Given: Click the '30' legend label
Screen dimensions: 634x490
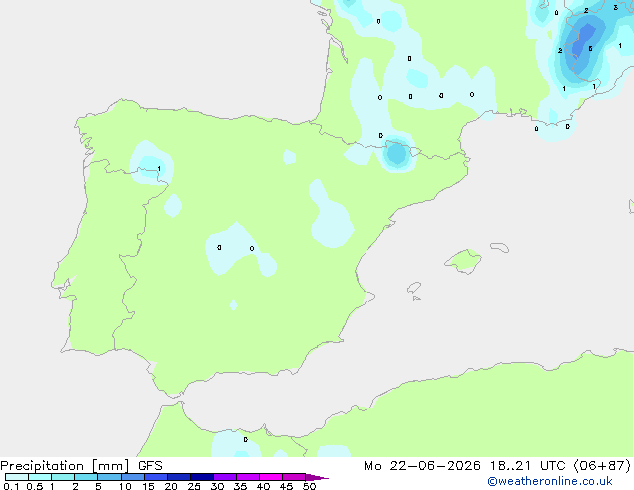Looking at the screenshot, I should click(x=217, y=486).
